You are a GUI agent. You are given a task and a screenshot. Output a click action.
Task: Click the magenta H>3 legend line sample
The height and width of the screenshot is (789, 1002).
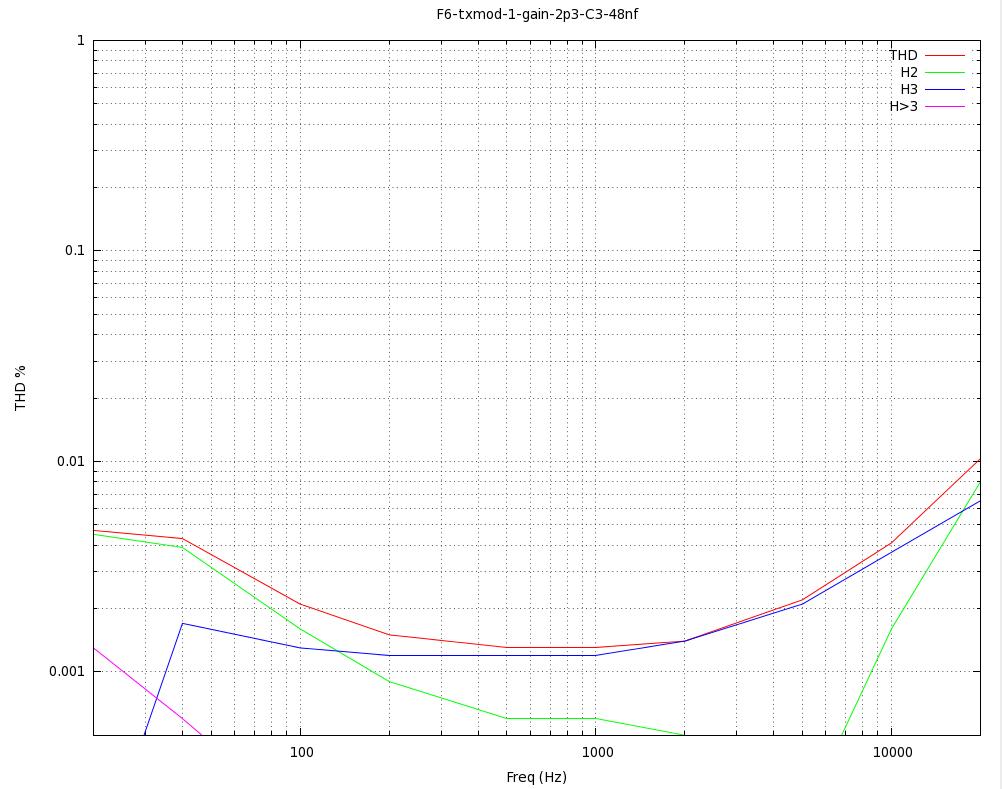click(944, 106)
